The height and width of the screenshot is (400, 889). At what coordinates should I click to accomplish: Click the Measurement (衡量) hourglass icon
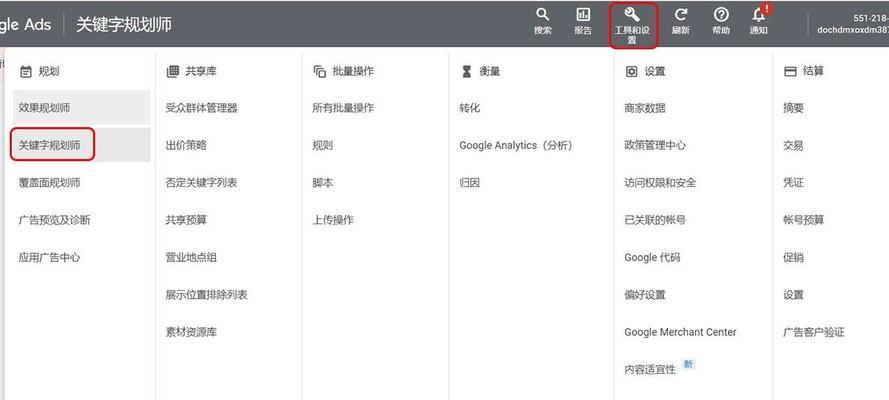(x=467, y=71)
